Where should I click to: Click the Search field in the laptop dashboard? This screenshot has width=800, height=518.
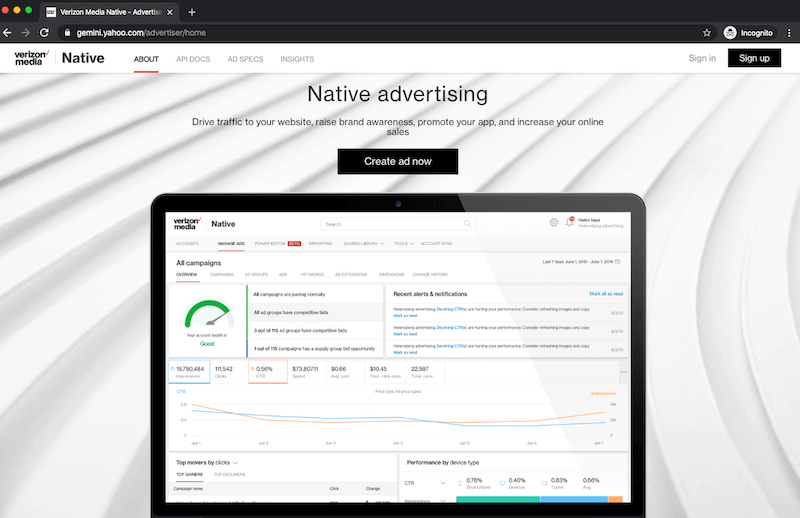(x=397, y=224)
